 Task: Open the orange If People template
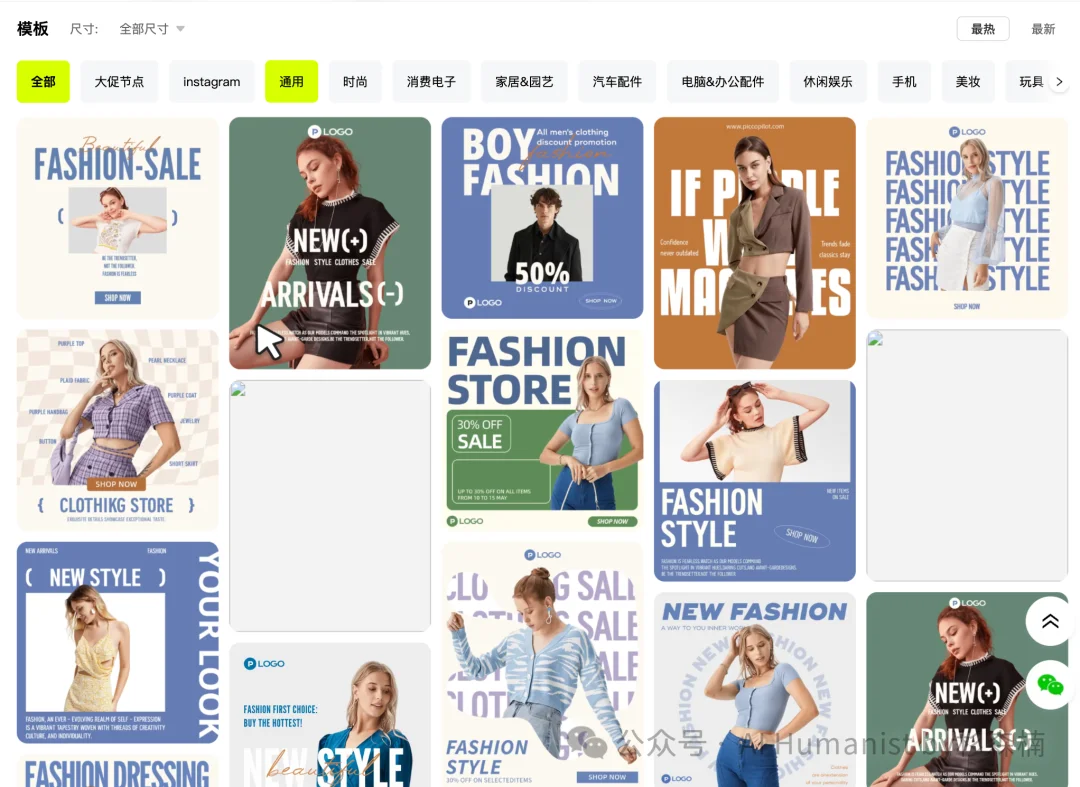coord(754,243)
